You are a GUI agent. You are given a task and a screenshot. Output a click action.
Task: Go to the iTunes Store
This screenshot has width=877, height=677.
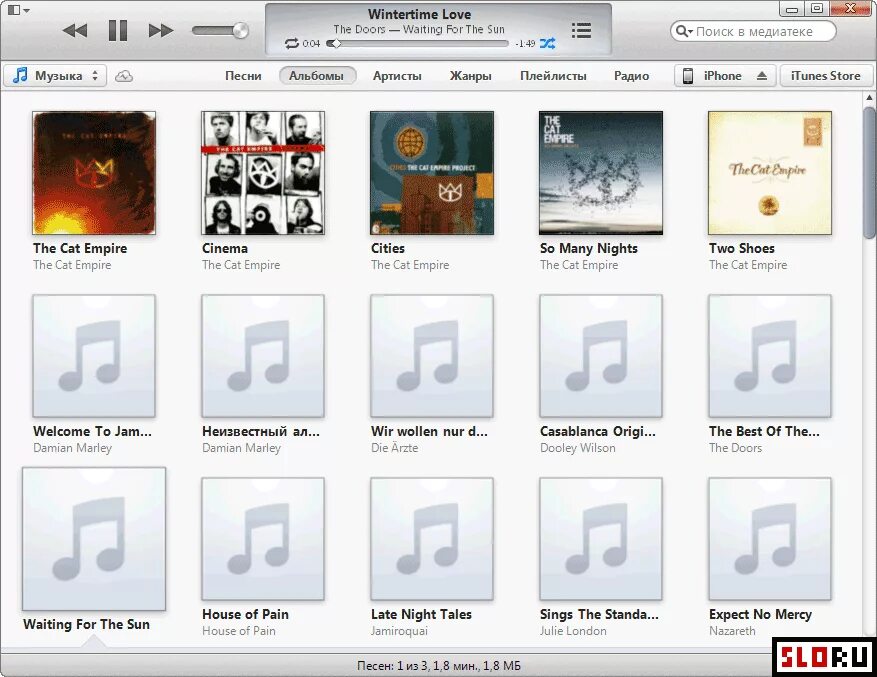826,76
